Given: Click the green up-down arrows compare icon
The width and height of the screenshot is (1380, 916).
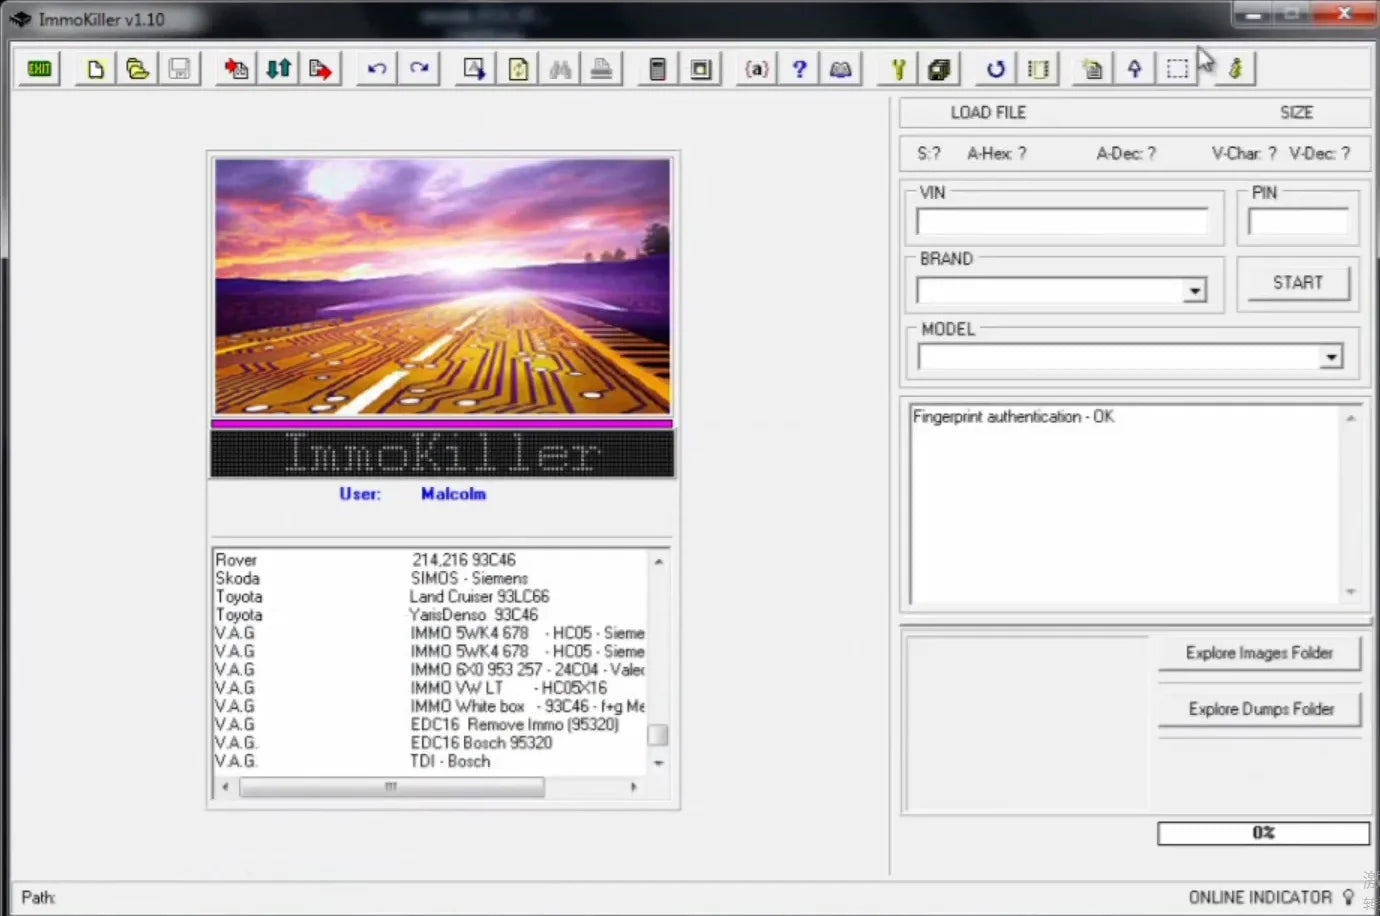Looking at the screenshot, I should coord(278,68).
